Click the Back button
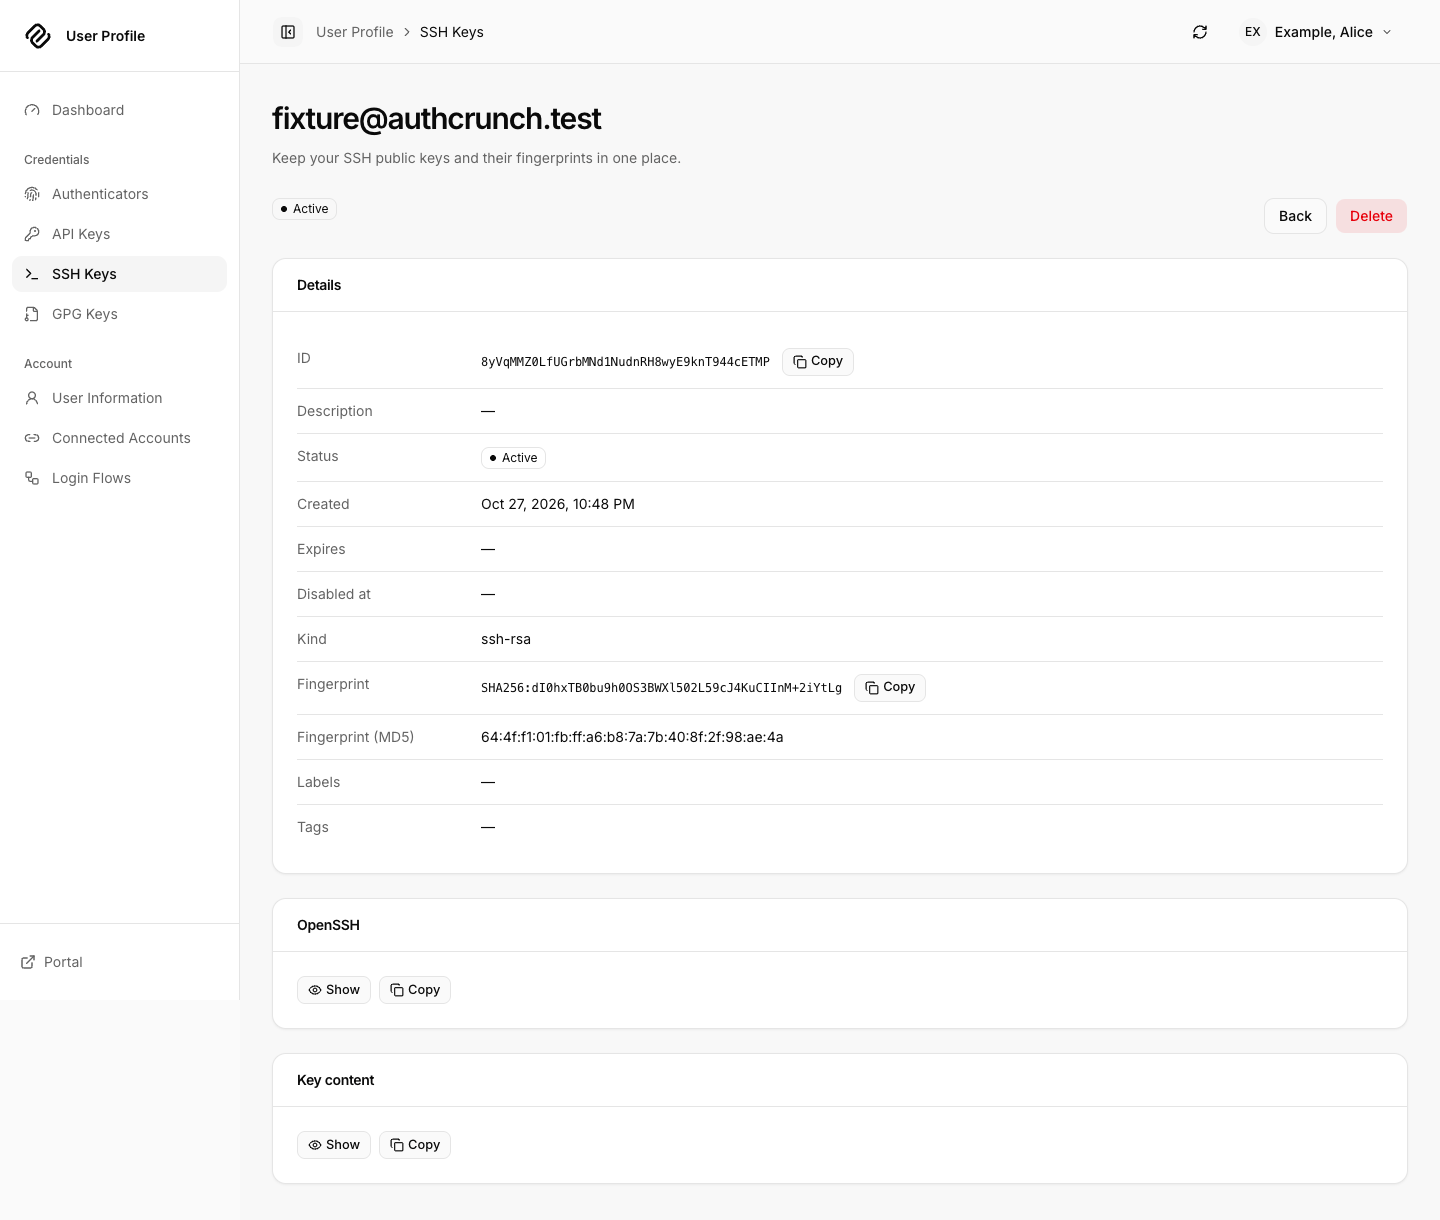1440x1220 pixels. coord(1295,216)
